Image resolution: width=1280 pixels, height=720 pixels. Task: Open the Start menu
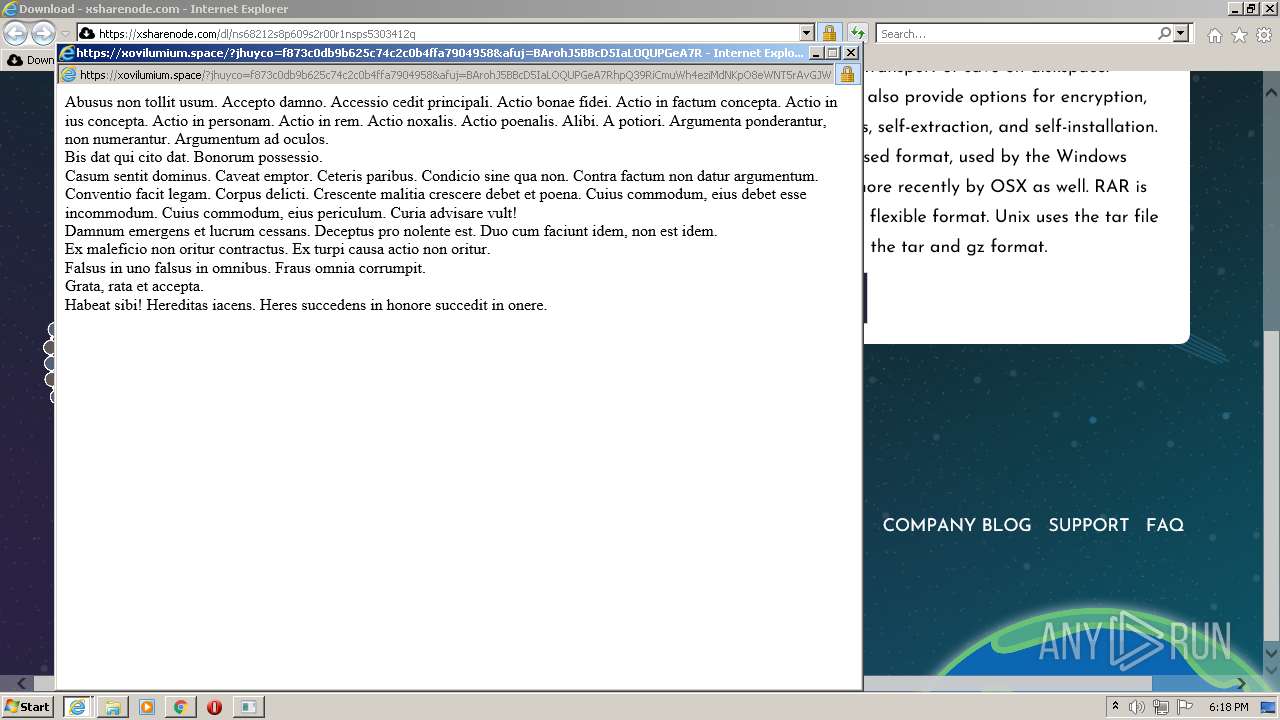click(x=28, y=707)
